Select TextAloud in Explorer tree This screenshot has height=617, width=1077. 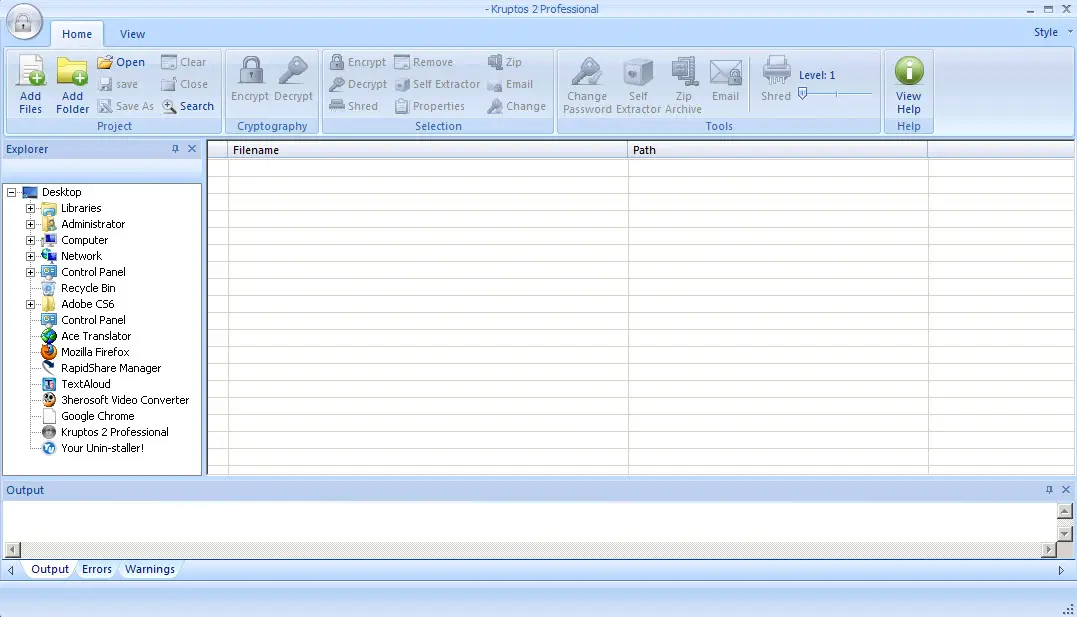point(85,384)
